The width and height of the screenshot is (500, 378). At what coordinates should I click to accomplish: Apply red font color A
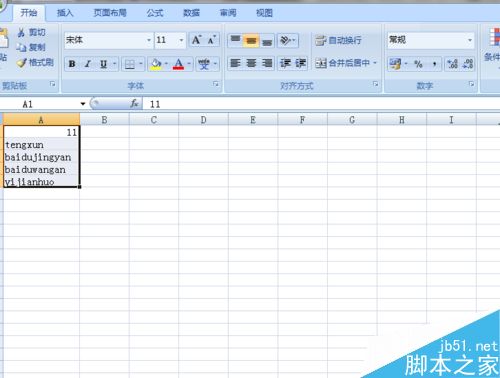click(178, 64)
